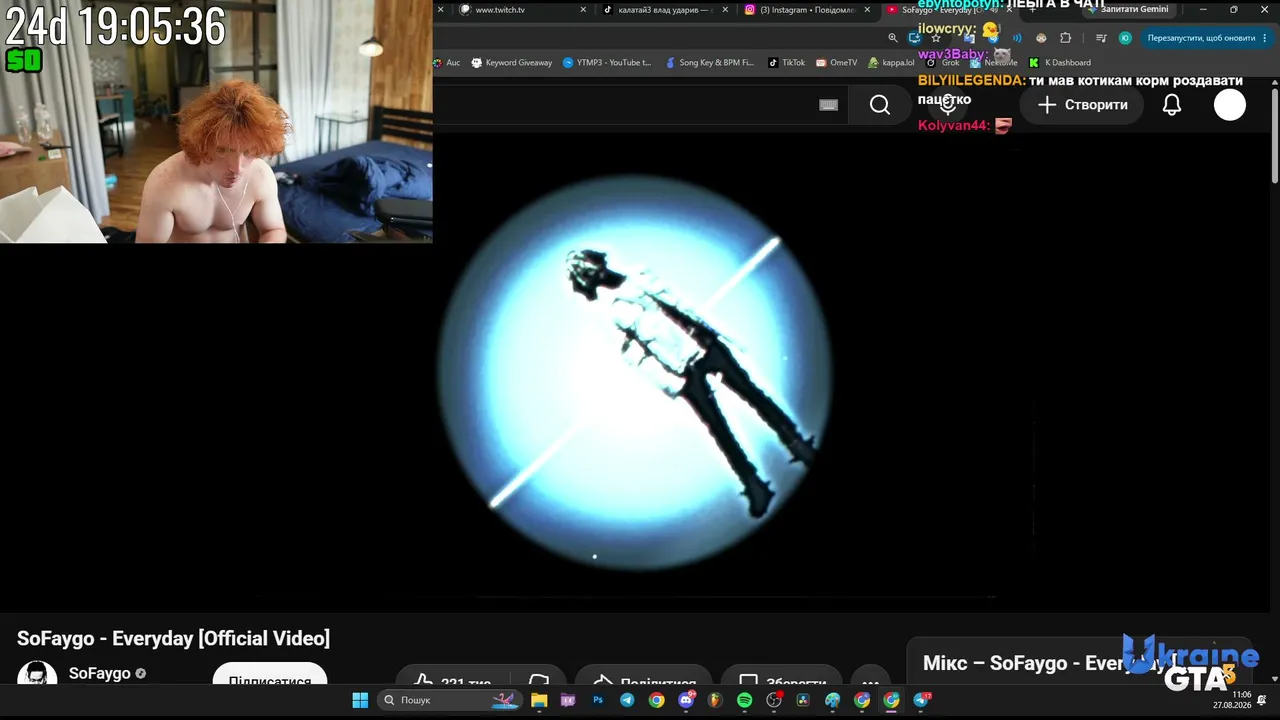Open the TikTok bookmark
The image size is (1280, 720).
point(786,62)
